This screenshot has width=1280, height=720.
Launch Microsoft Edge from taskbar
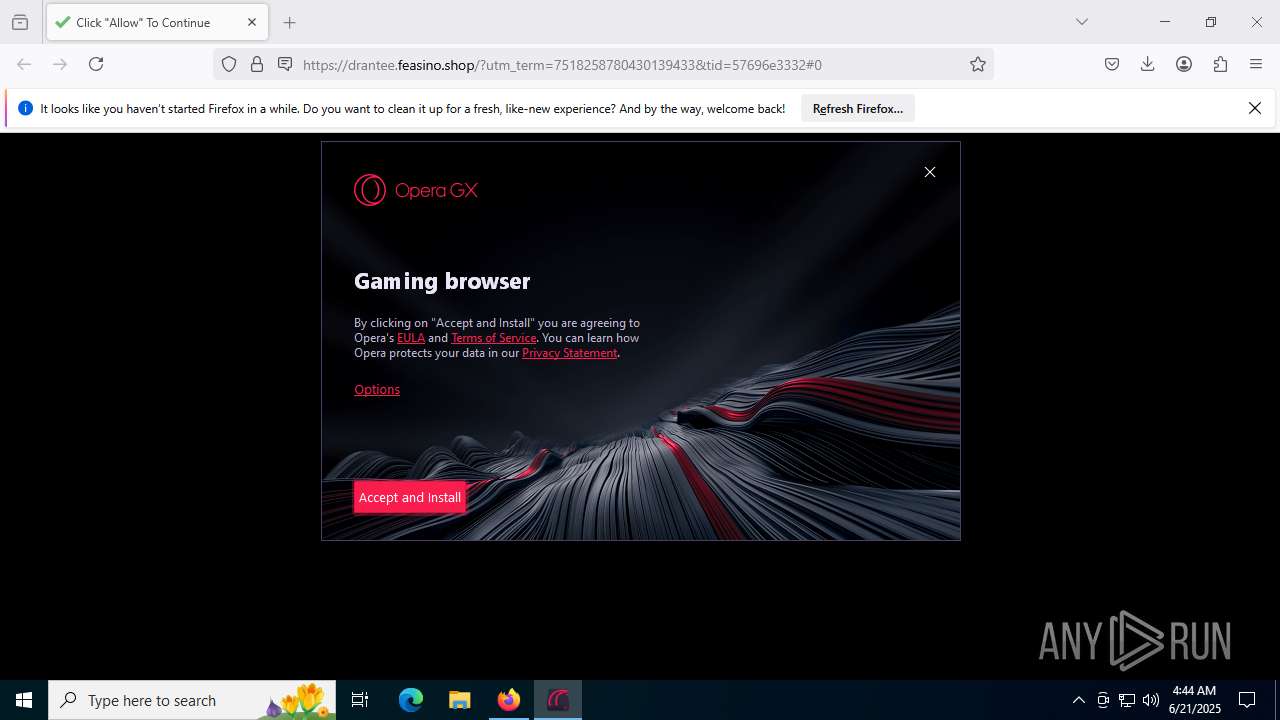pos(411,700)
